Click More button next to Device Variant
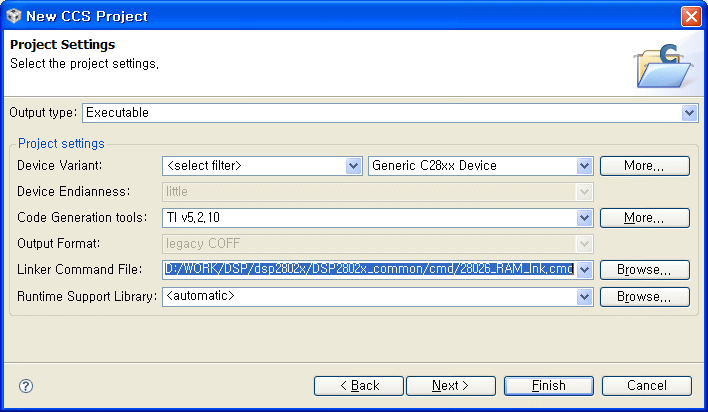Viewport: 708px width, 412px height. (644, 166)
